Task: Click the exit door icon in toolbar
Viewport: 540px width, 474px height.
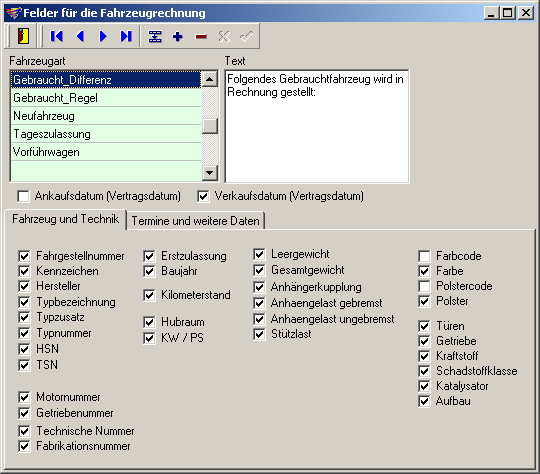Action: pyautogui.click(x=23, y=36)
